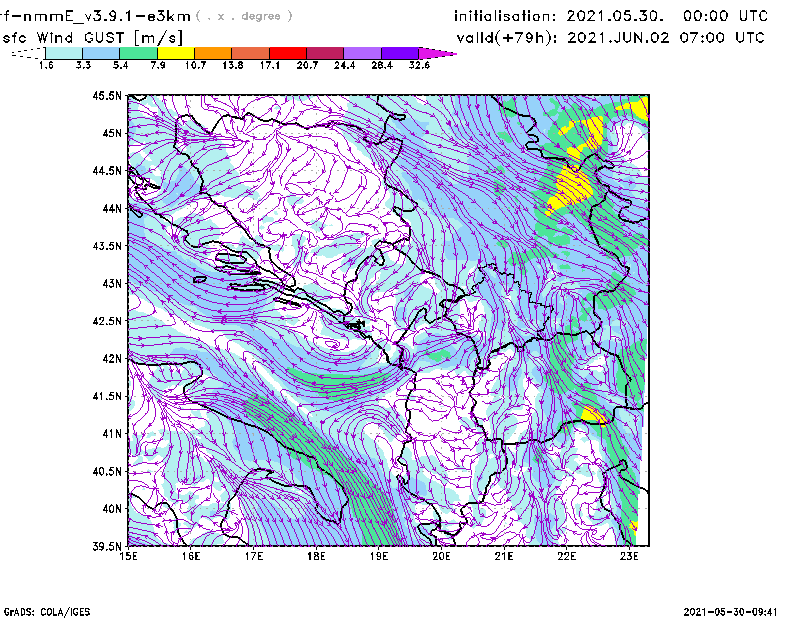Click the '20E' longitude label
This screenshot has width=800, height=618.
441,556
